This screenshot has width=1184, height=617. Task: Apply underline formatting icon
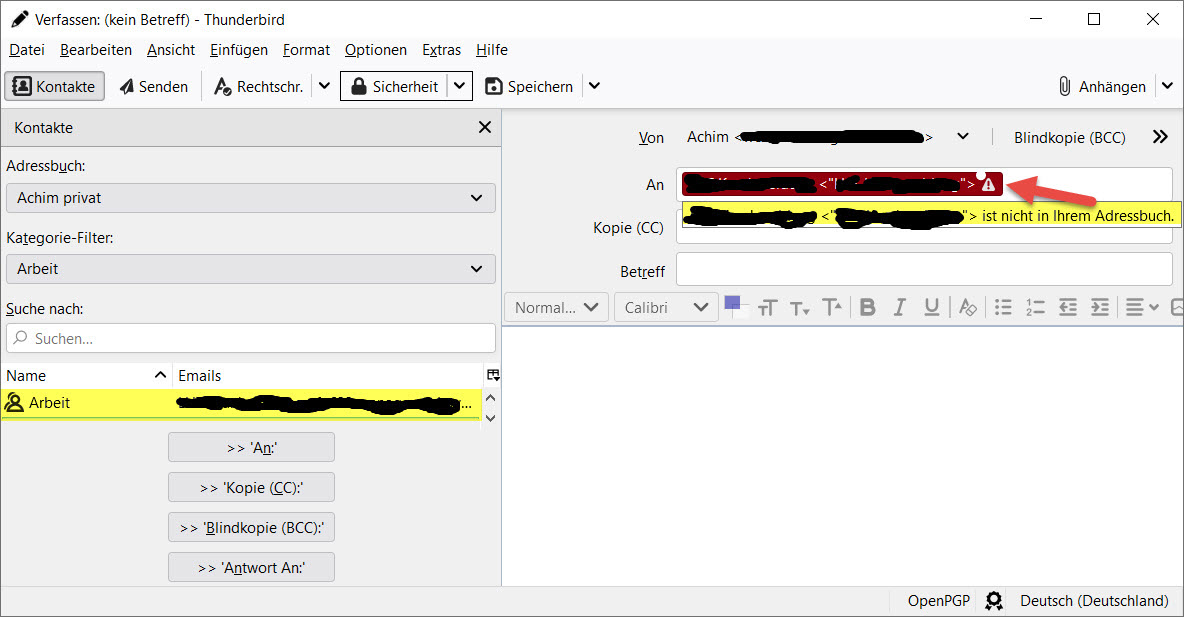click(x=932, y=307)
